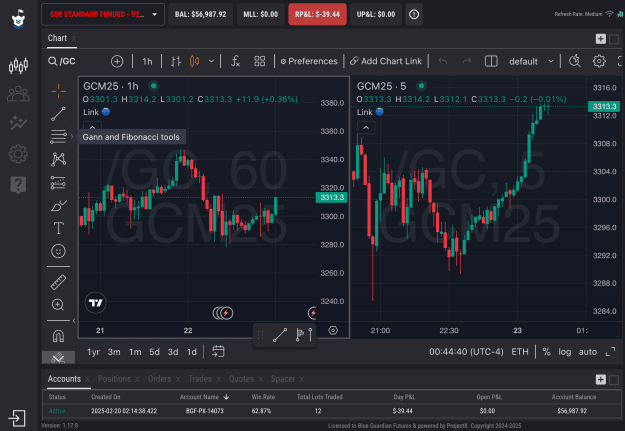Click the RP&L -39.44 indicator

317,14
